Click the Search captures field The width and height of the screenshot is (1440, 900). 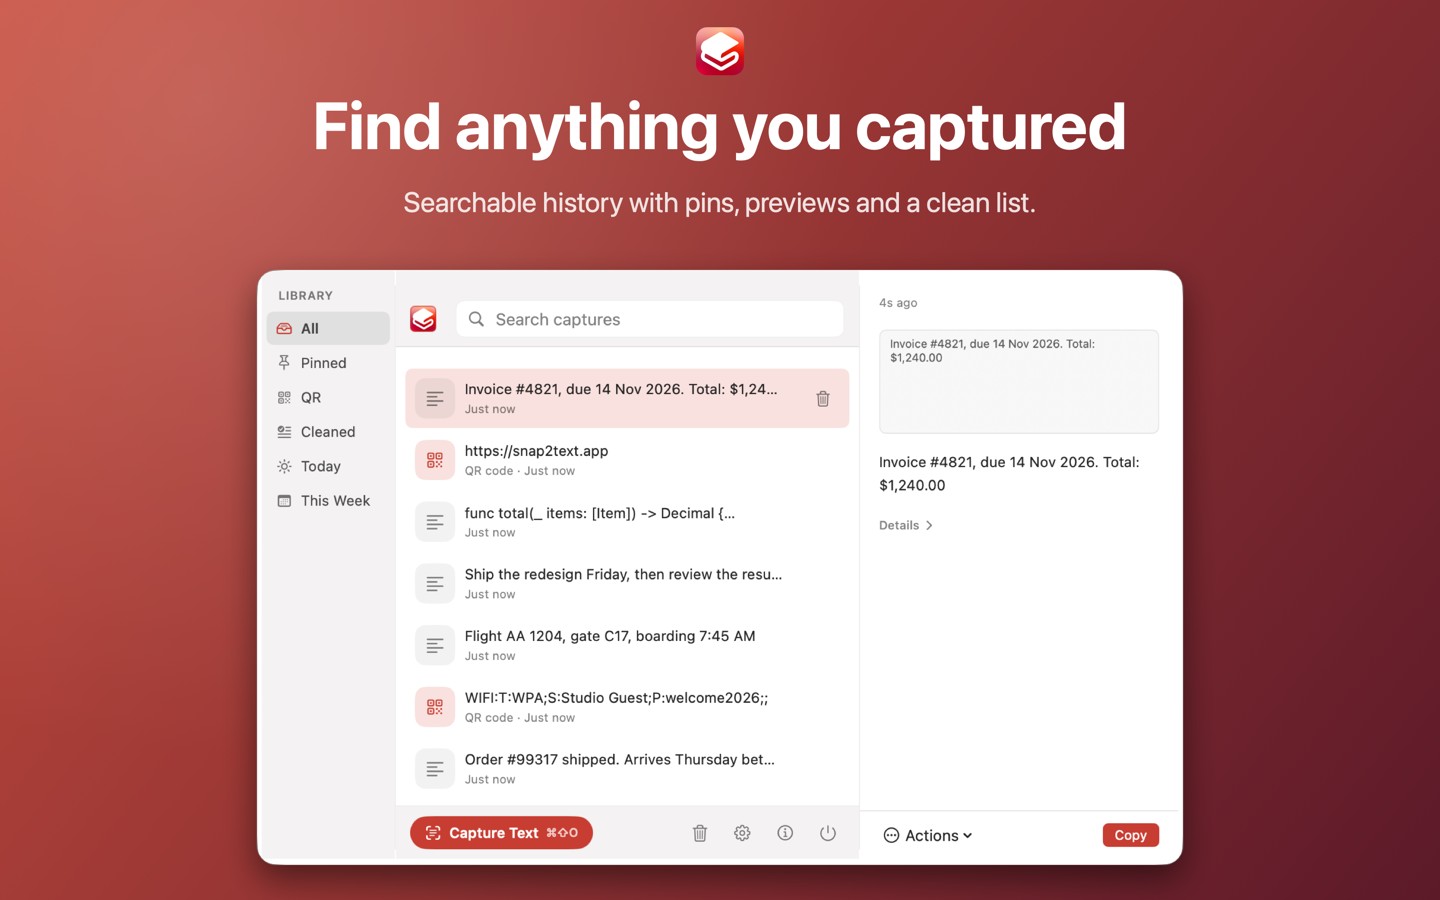tap(650, 319)
